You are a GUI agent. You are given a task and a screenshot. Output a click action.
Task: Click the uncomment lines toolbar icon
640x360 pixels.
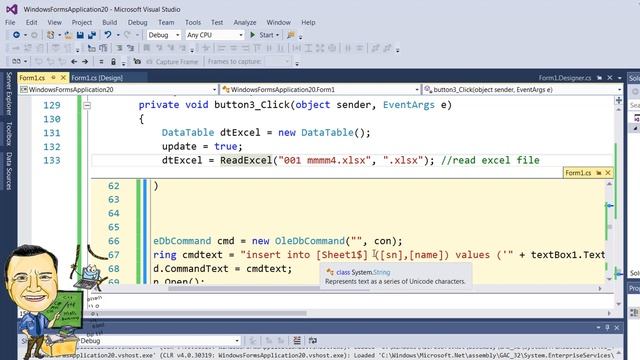(x=131, y=48)
